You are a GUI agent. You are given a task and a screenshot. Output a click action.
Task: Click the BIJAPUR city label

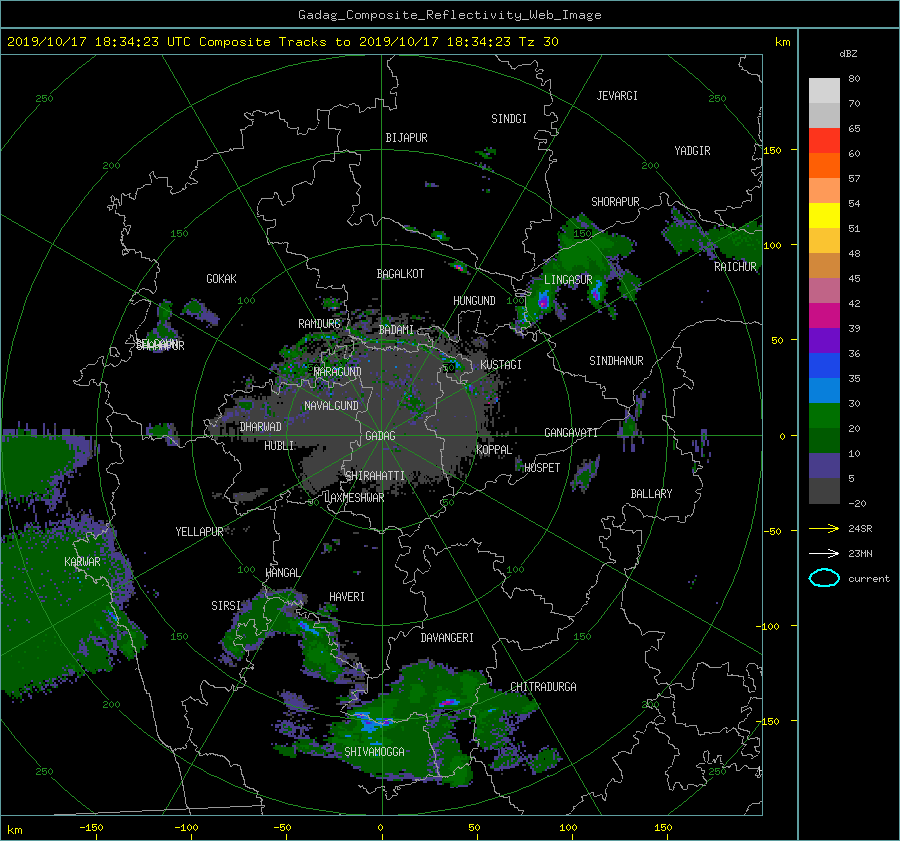(406, 138)
